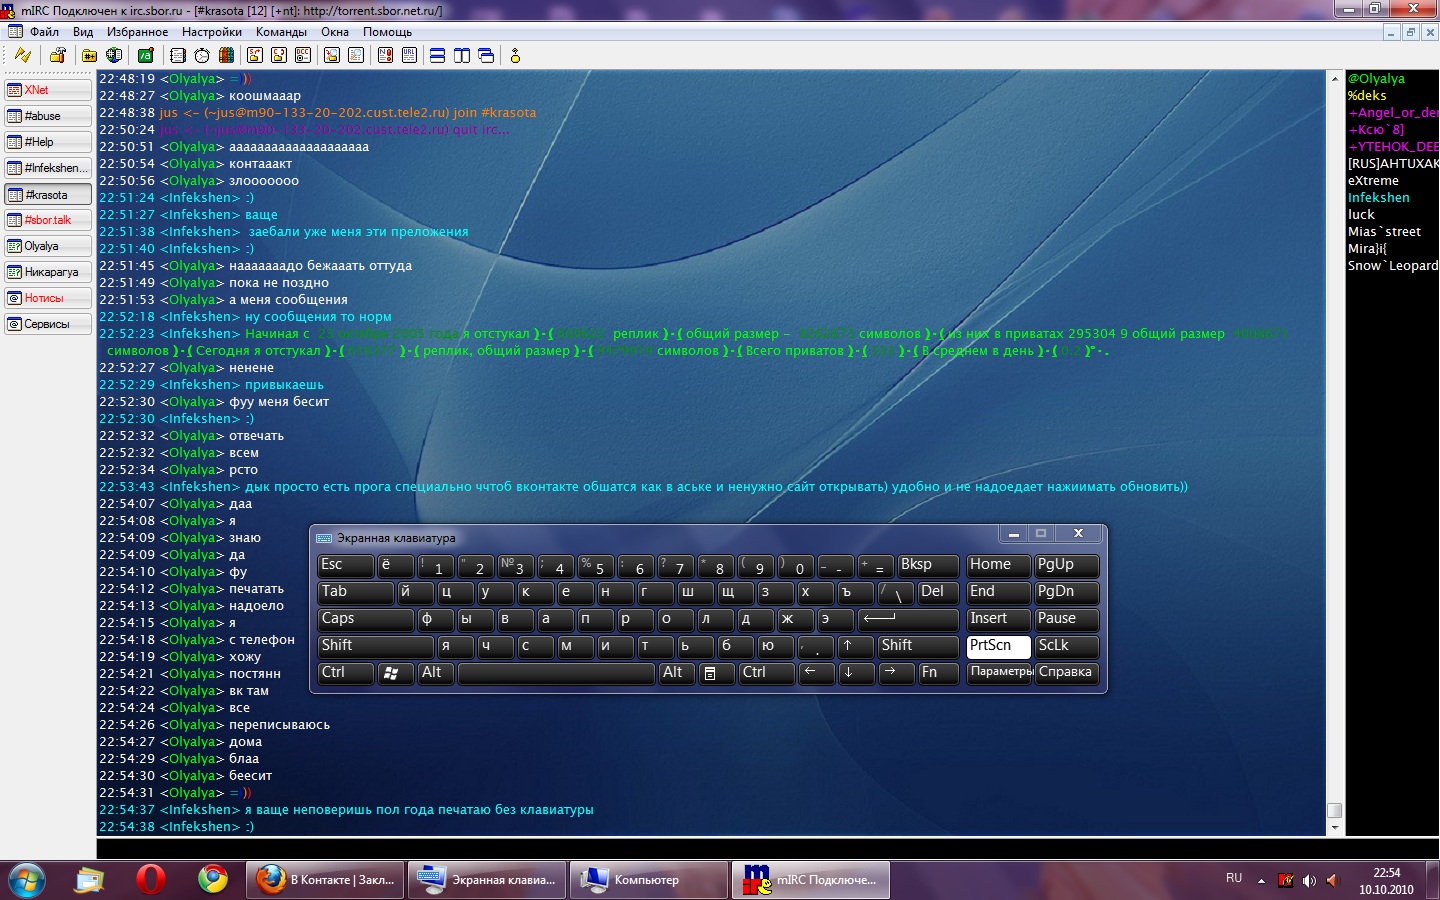Switch to the Нотисы window
The width and height of the screenshot is (1440, 900).
coord(48,298)
